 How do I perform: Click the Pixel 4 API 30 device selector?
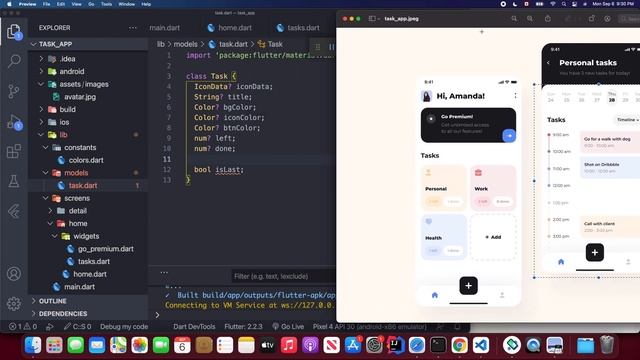point(369,327)
